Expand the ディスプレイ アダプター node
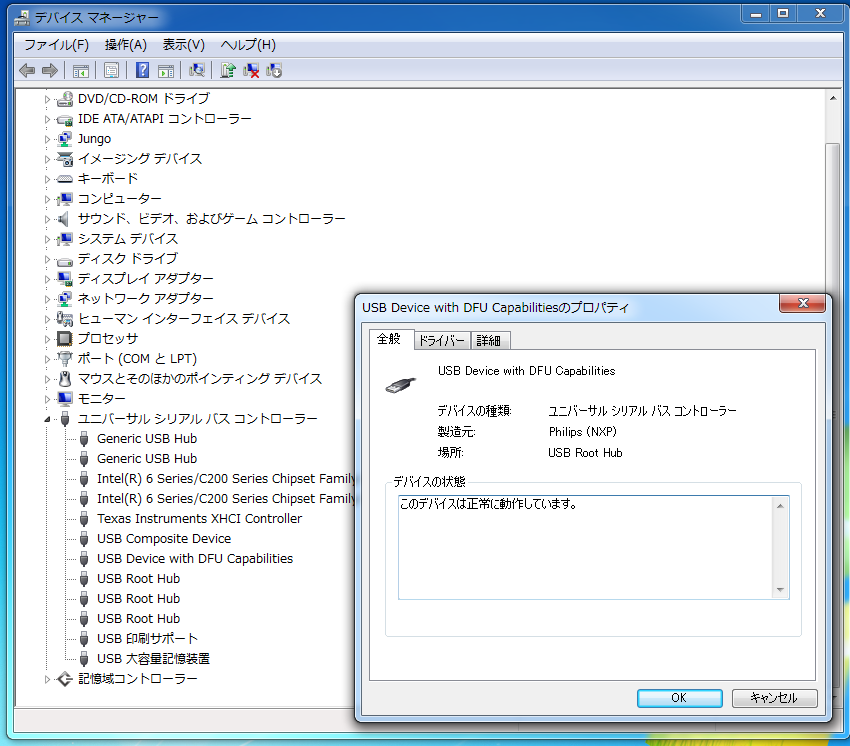 pos(47,279)
